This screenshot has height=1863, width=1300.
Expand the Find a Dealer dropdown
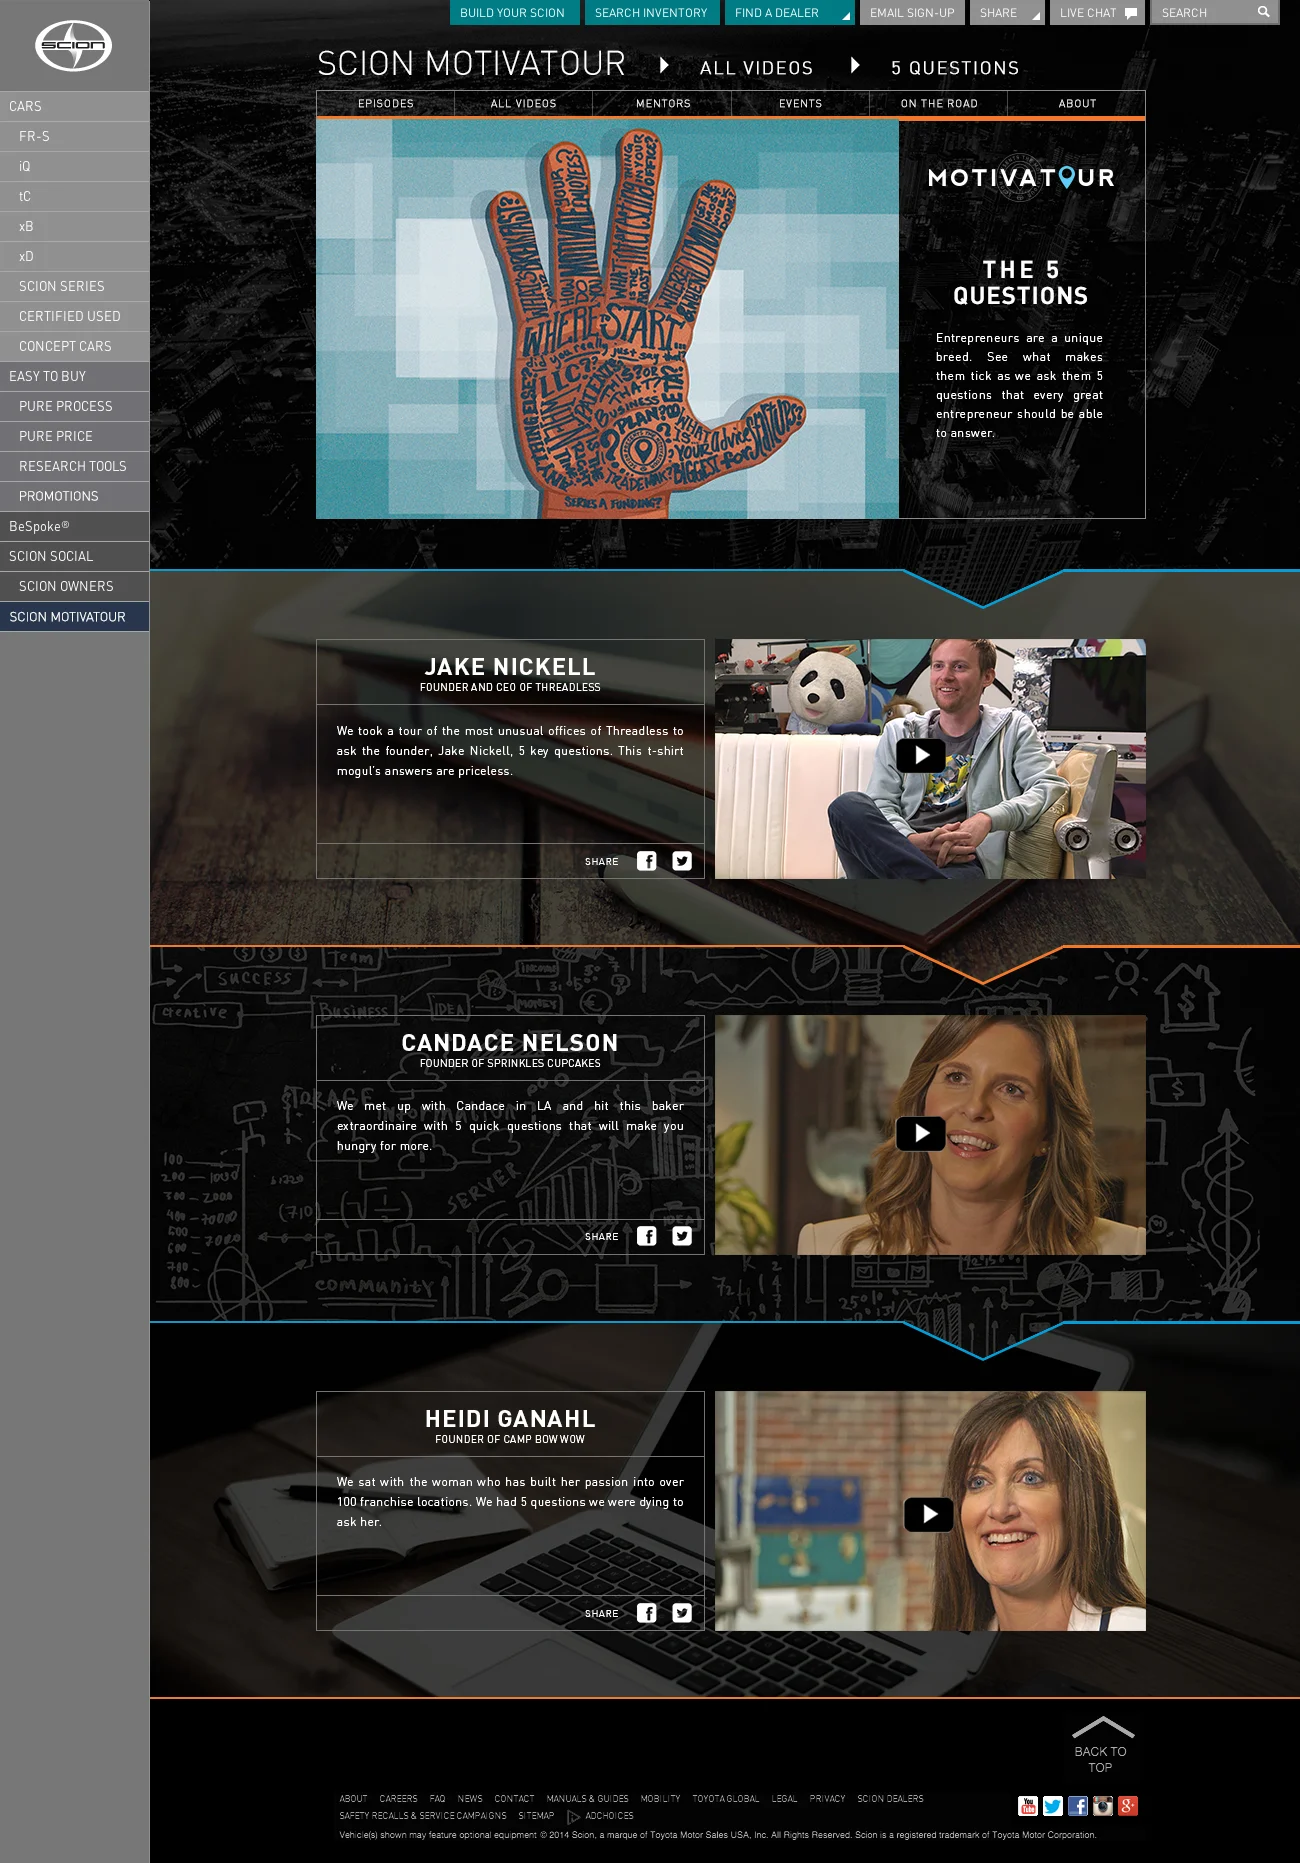[x=790, y=13]
